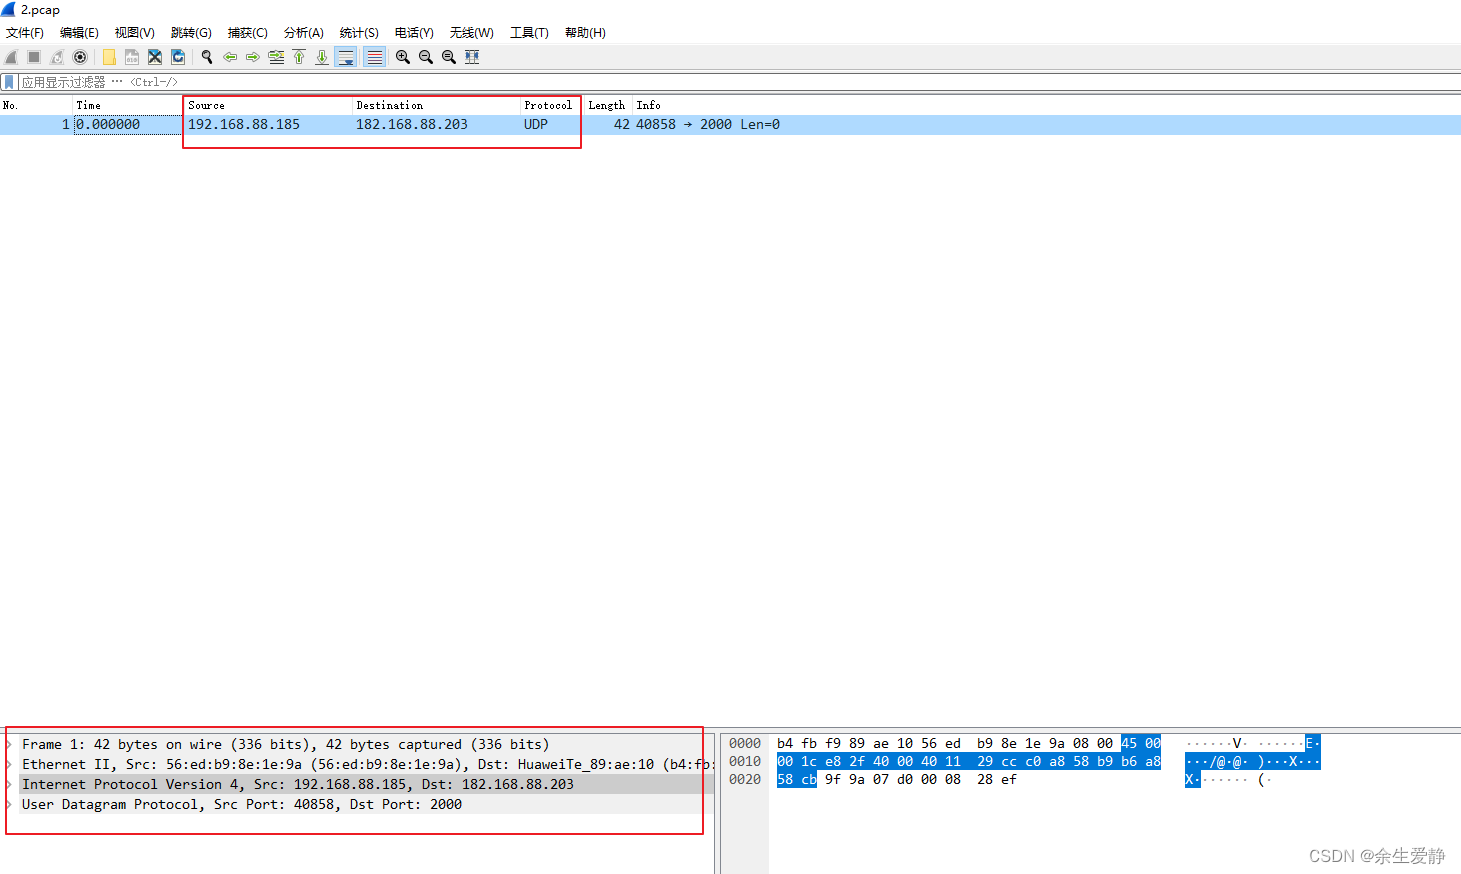
Task: Open the 文件(F) menu
Action: pyautogui.click(x=25, y=33)
